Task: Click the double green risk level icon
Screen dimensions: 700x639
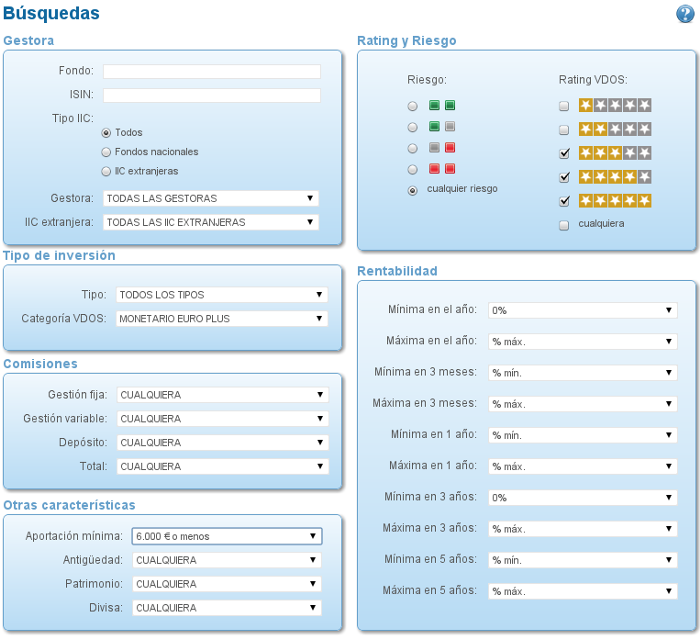Action: click(x=442, y=105)
